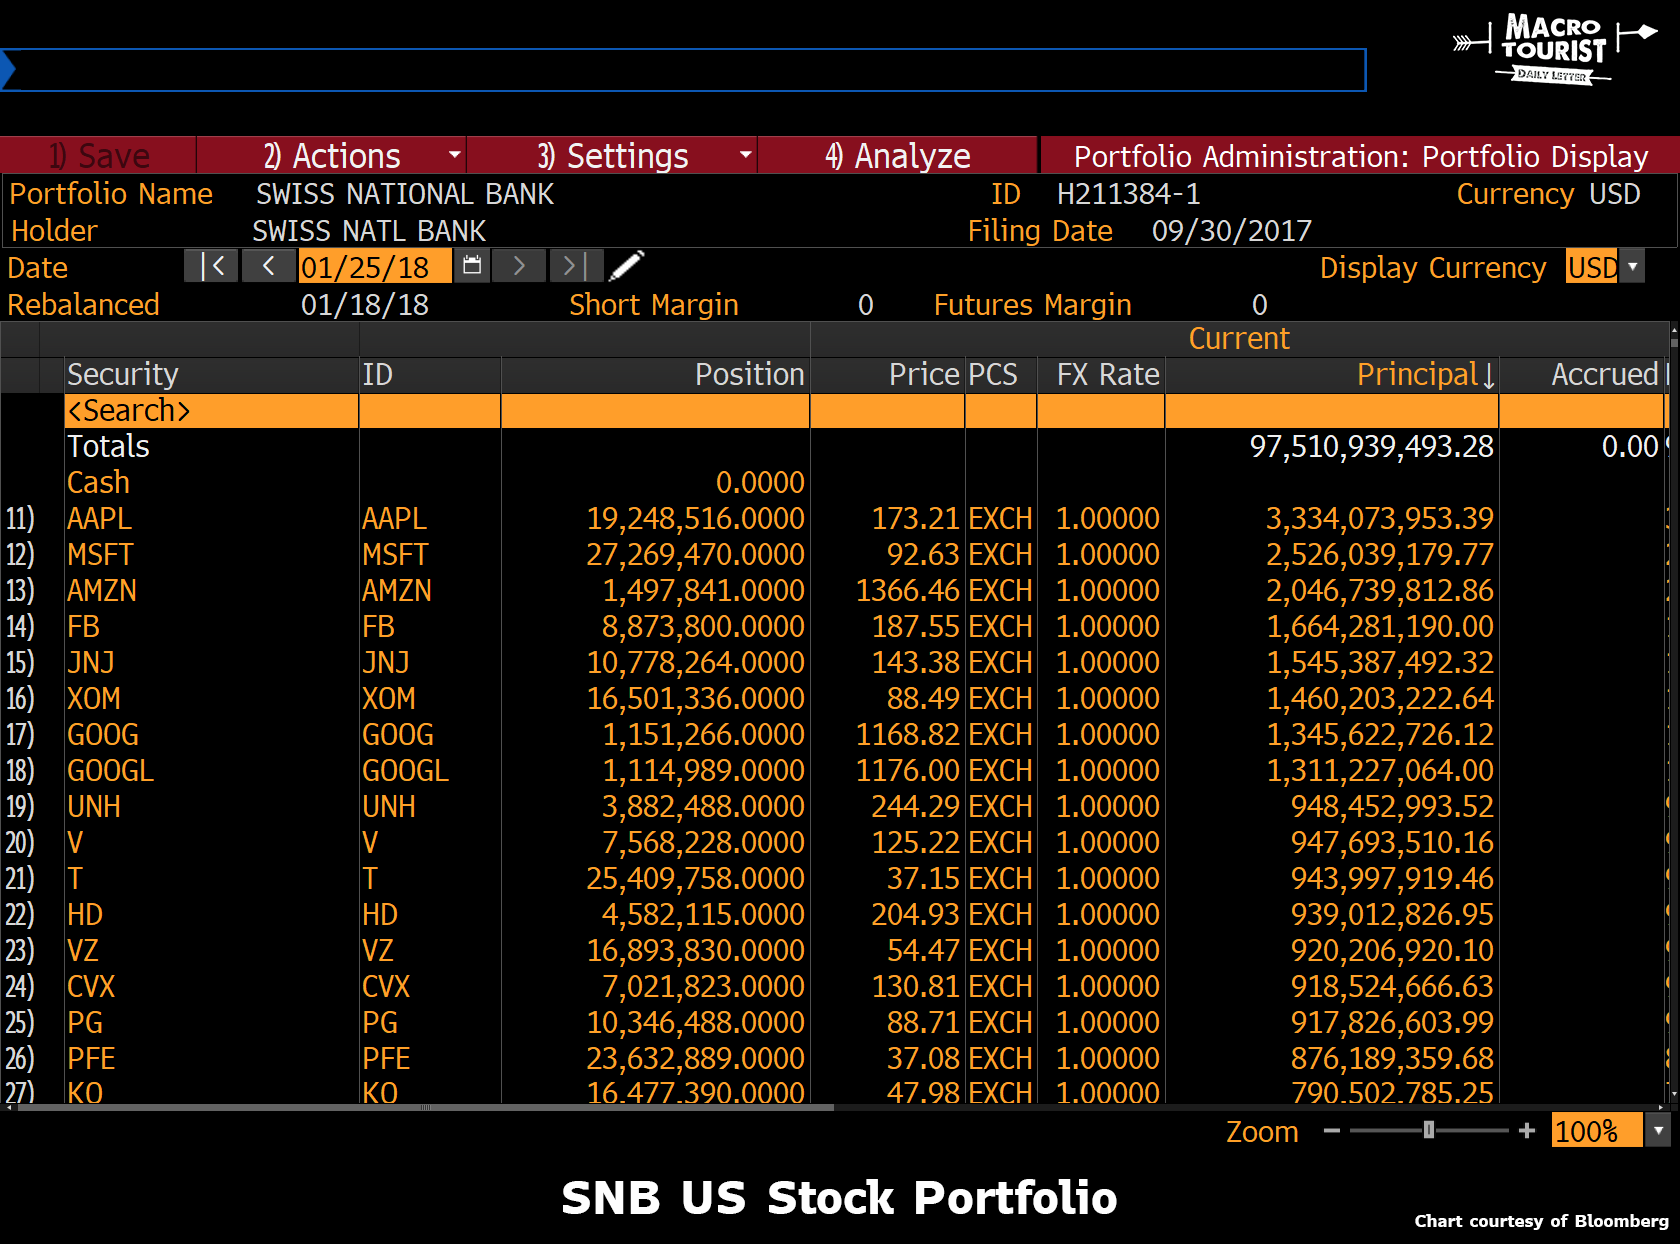This screenshot has width=1680, height=1244.
Task: Click filing date 09/30/2017
Action: (1232, 231)
